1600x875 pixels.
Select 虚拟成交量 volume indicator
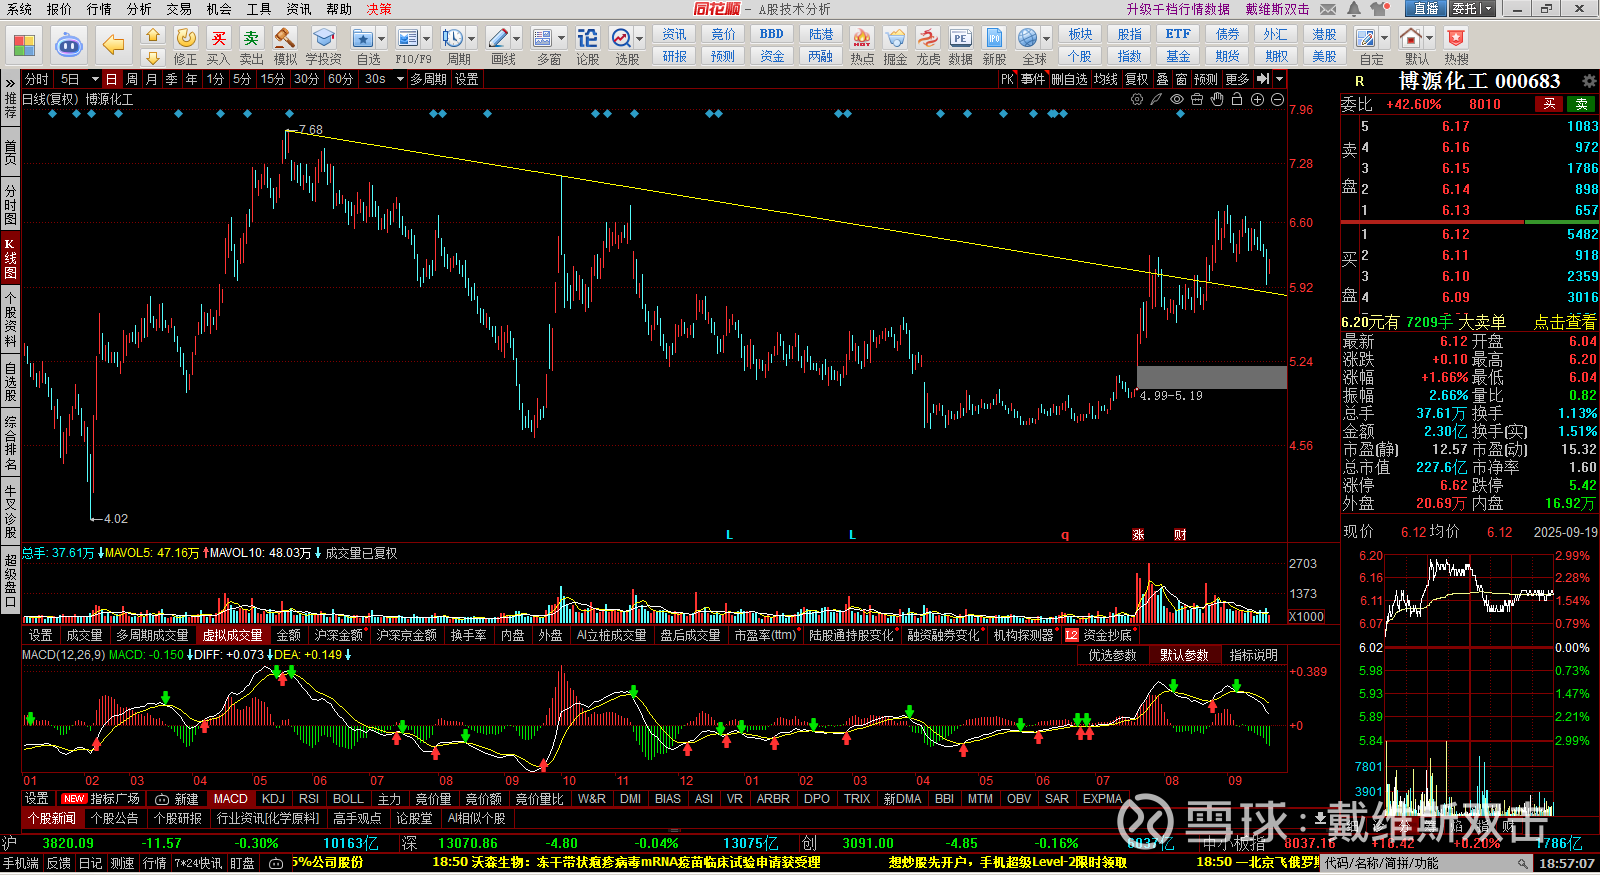[232, 635]
